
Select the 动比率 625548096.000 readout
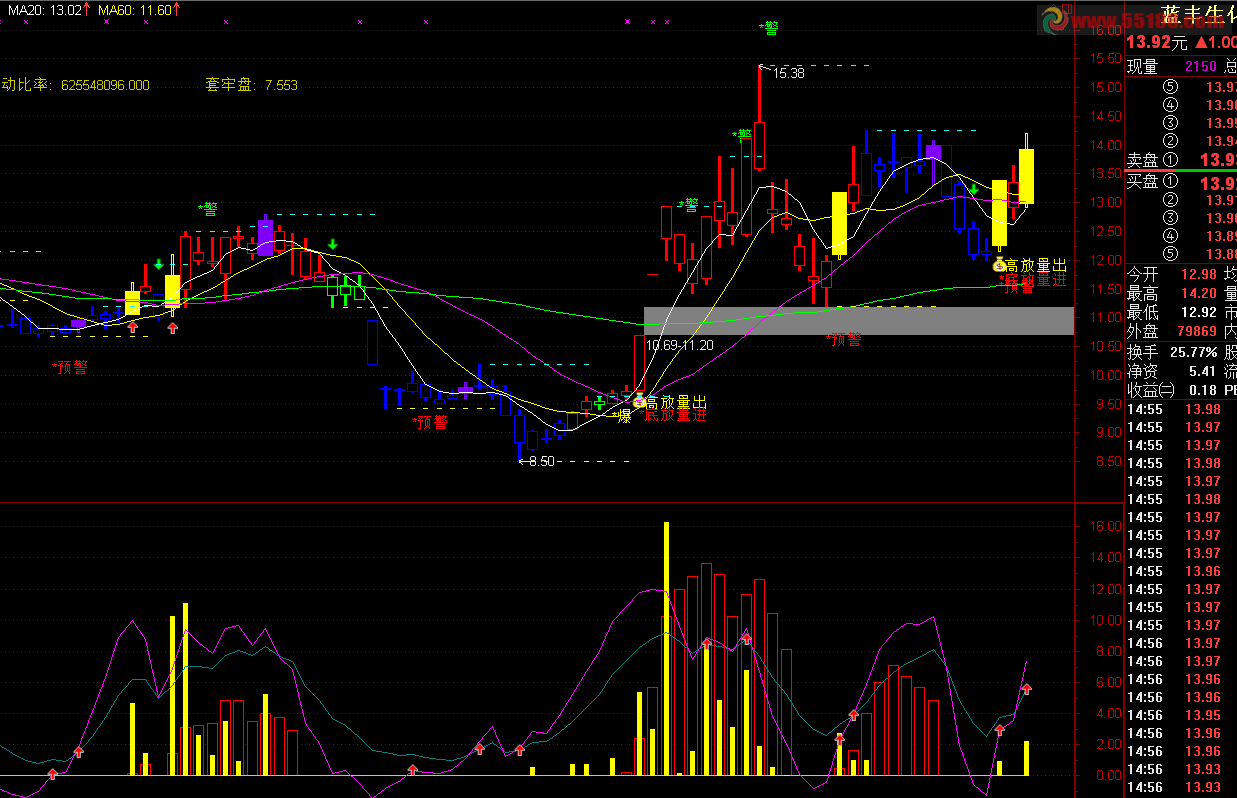(75, 85)
